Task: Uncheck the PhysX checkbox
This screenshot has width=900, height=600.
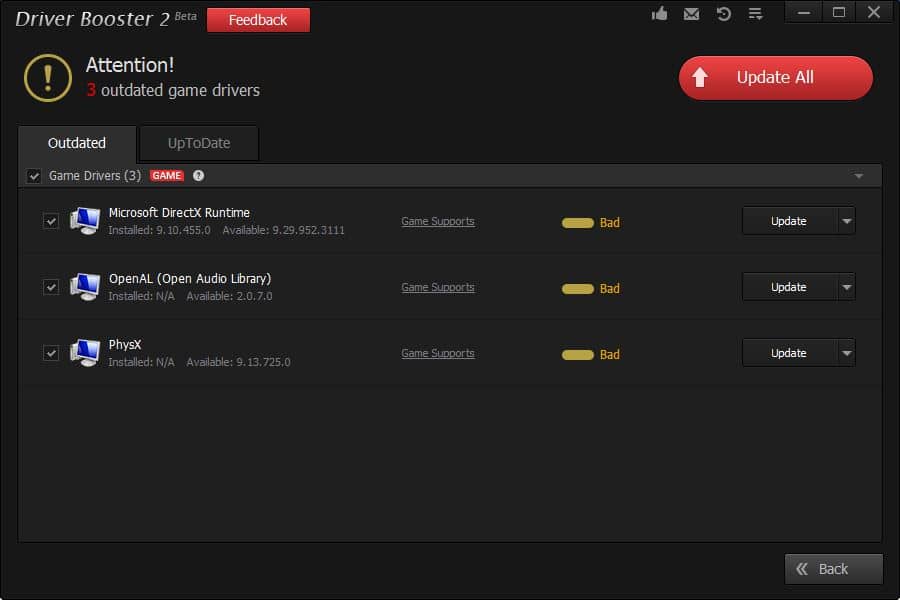Action: pyautogui.click(x=51, y=353)
